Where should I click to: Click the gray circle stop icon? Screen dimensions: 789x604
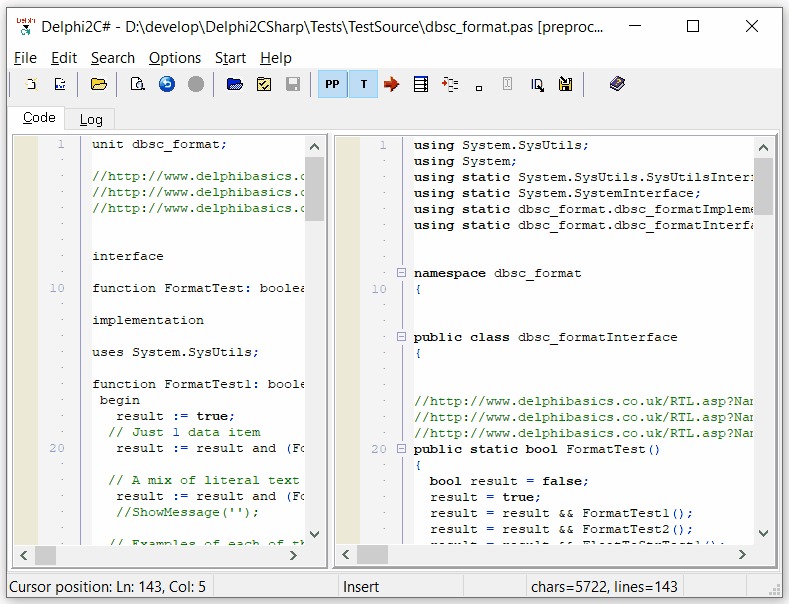[196, 84]
